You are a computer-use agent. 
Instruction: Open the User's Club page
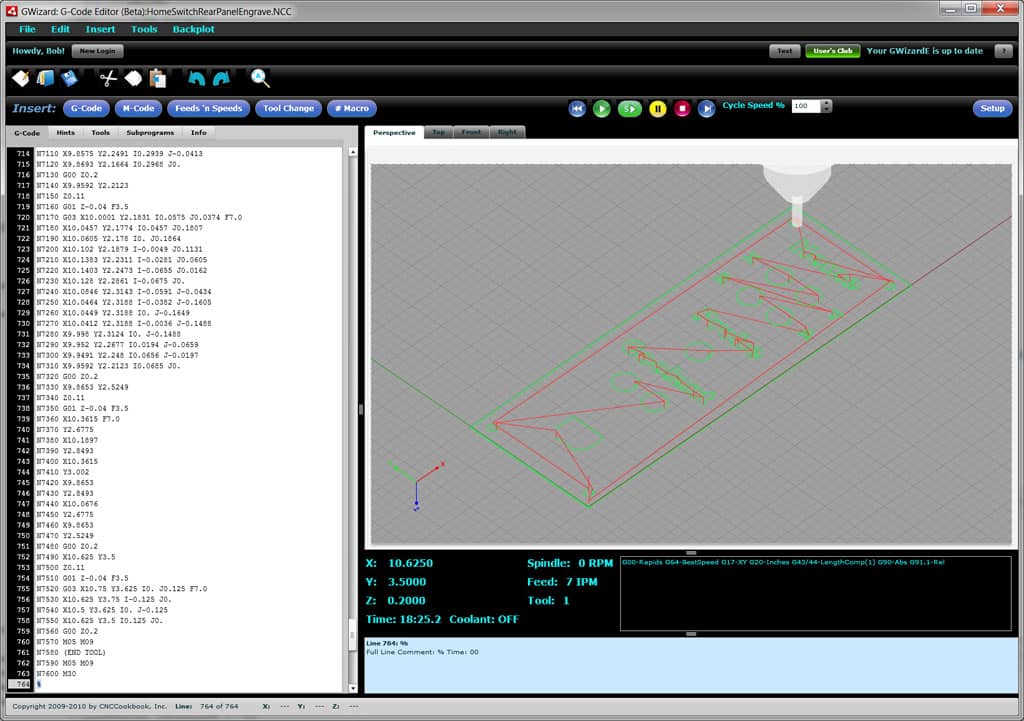click(x=833, y=50)
